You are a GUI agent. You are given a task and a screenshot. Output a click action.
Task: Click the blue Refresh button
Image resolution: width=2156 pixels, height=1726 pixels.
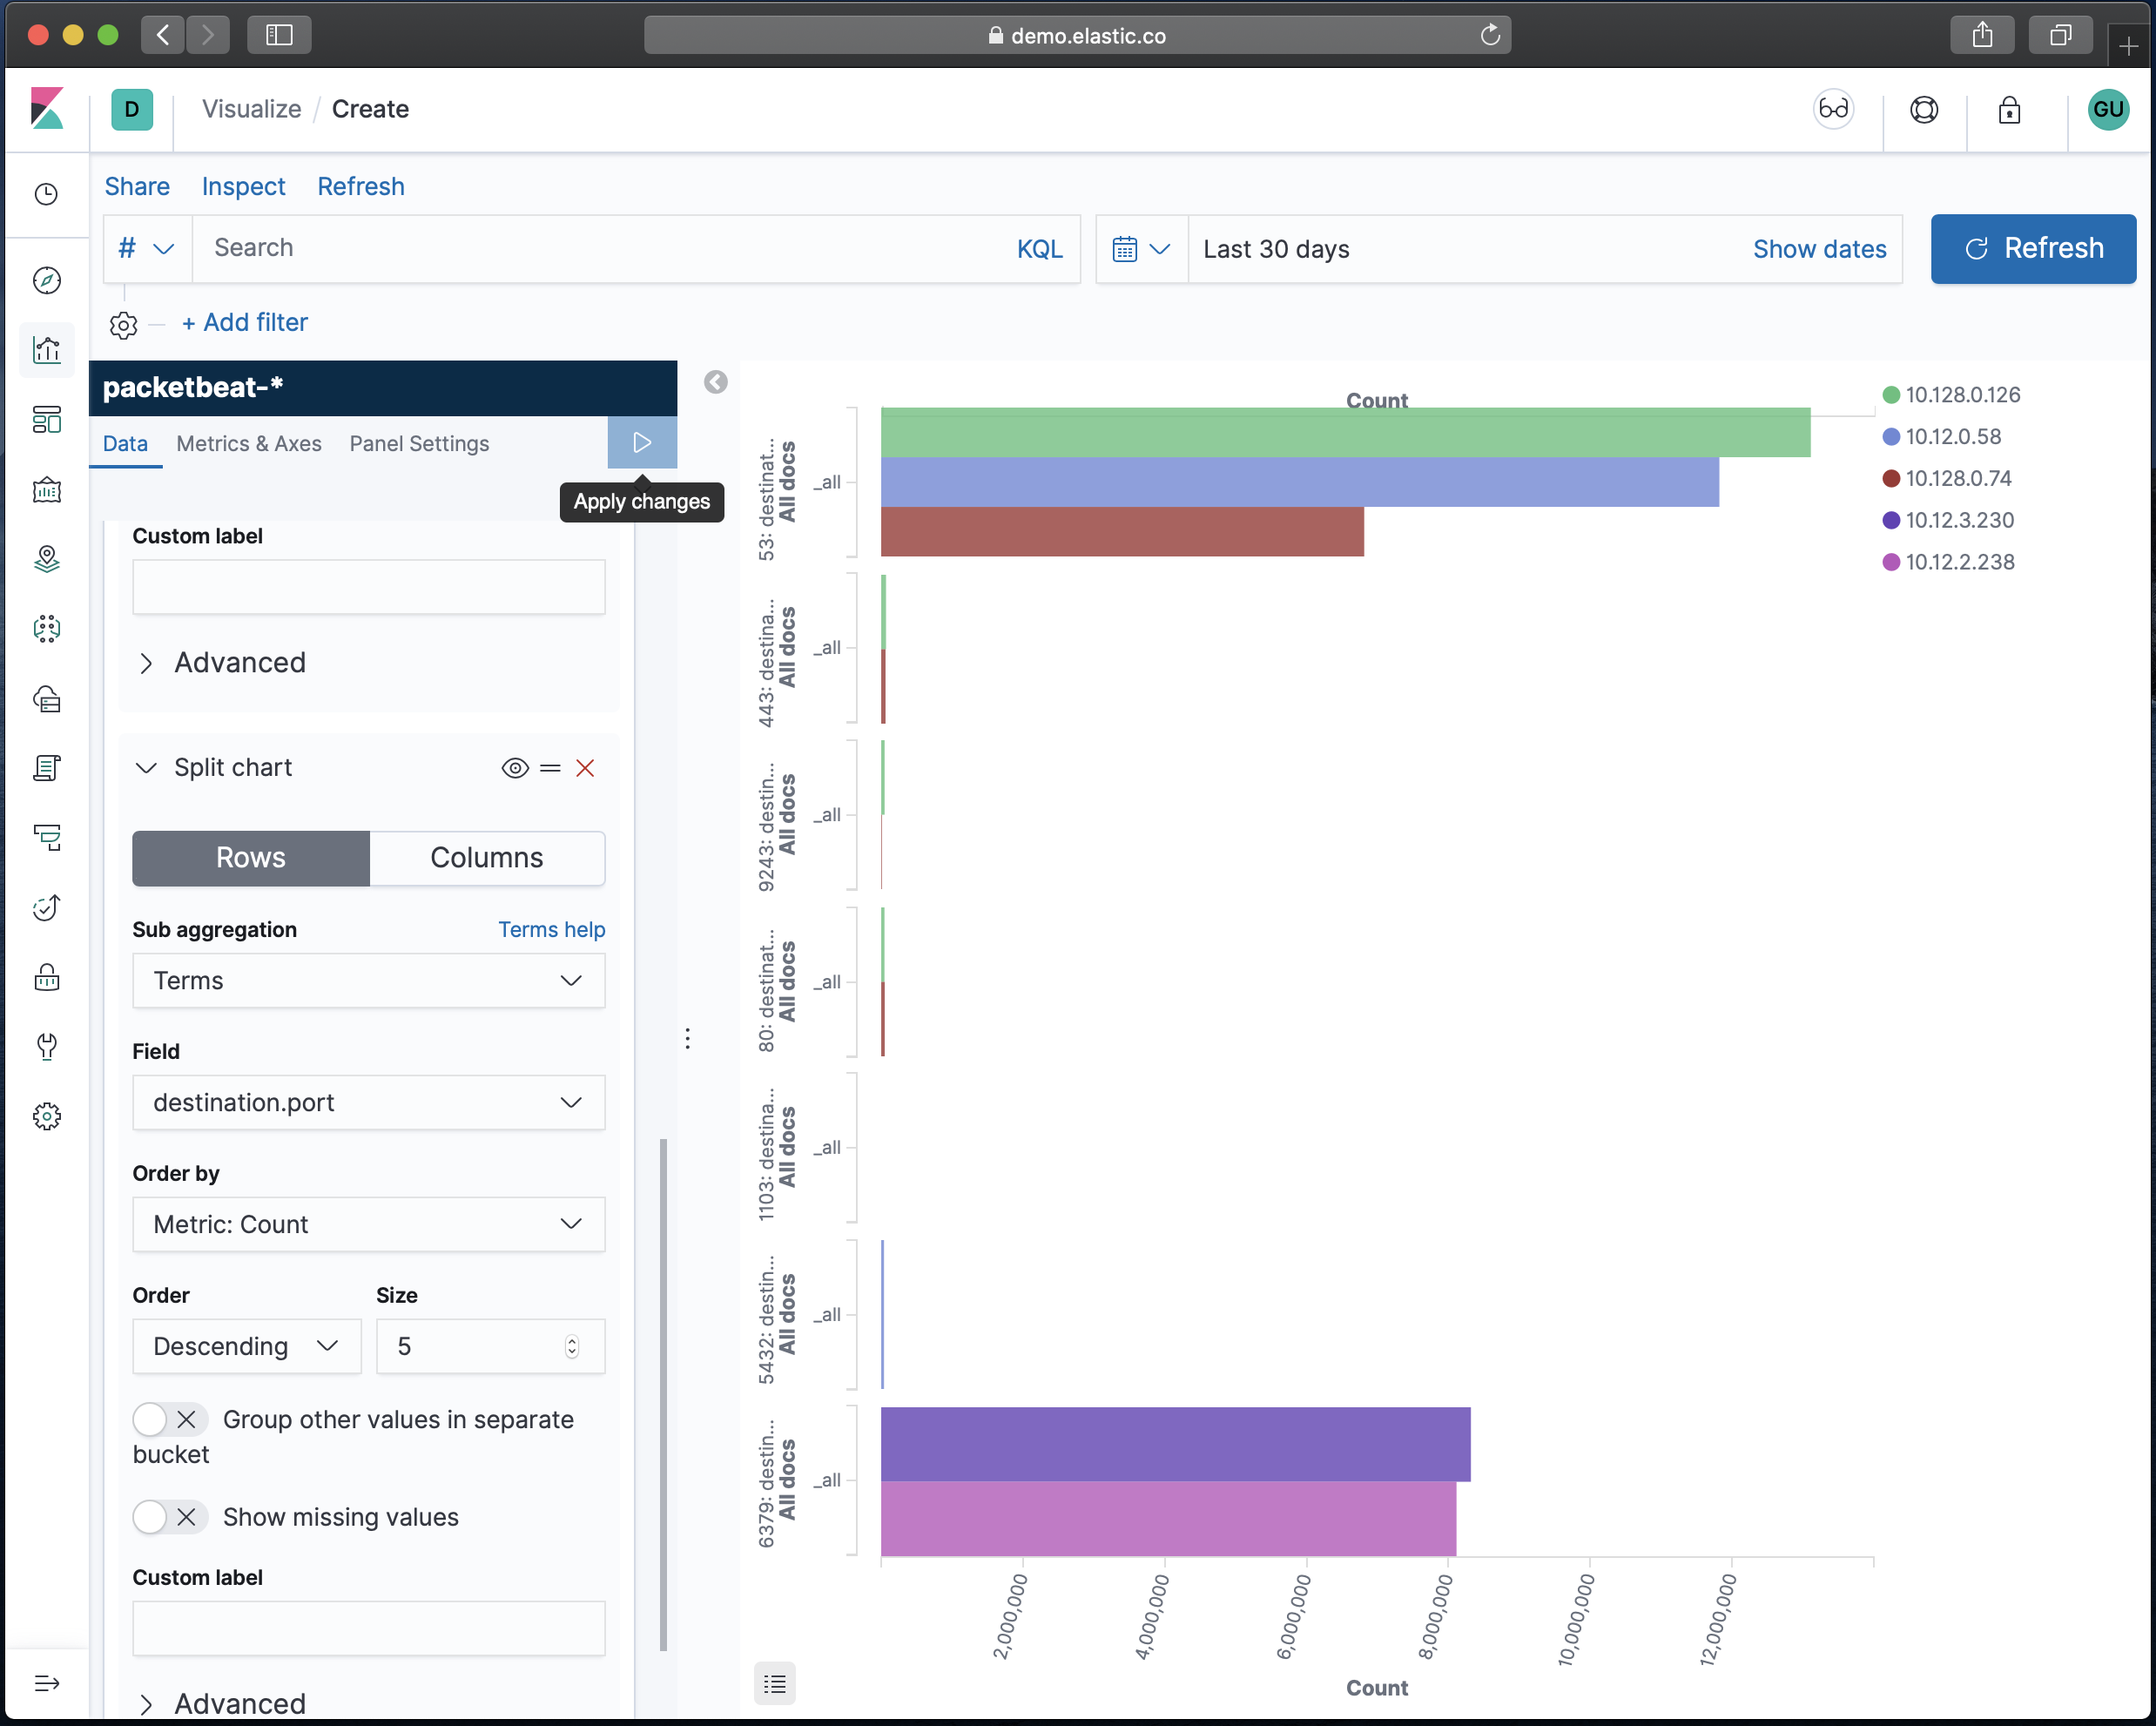(x=2032, y=248)
